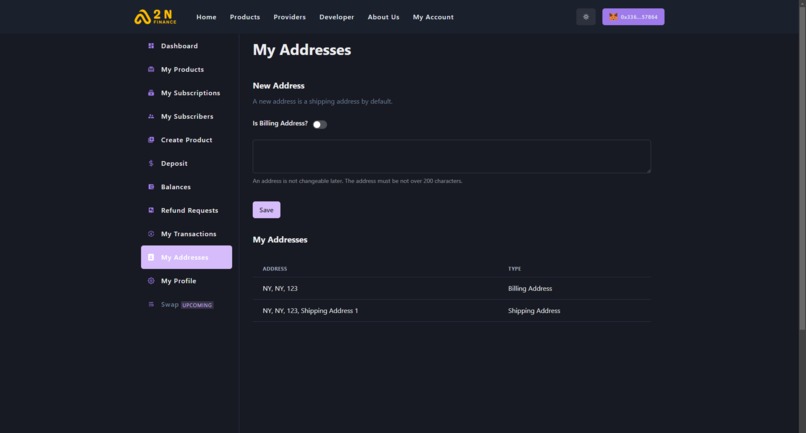Click the Deposit dollar icon
This screenshot has width=806, height=433.
[x=151, y=164]
